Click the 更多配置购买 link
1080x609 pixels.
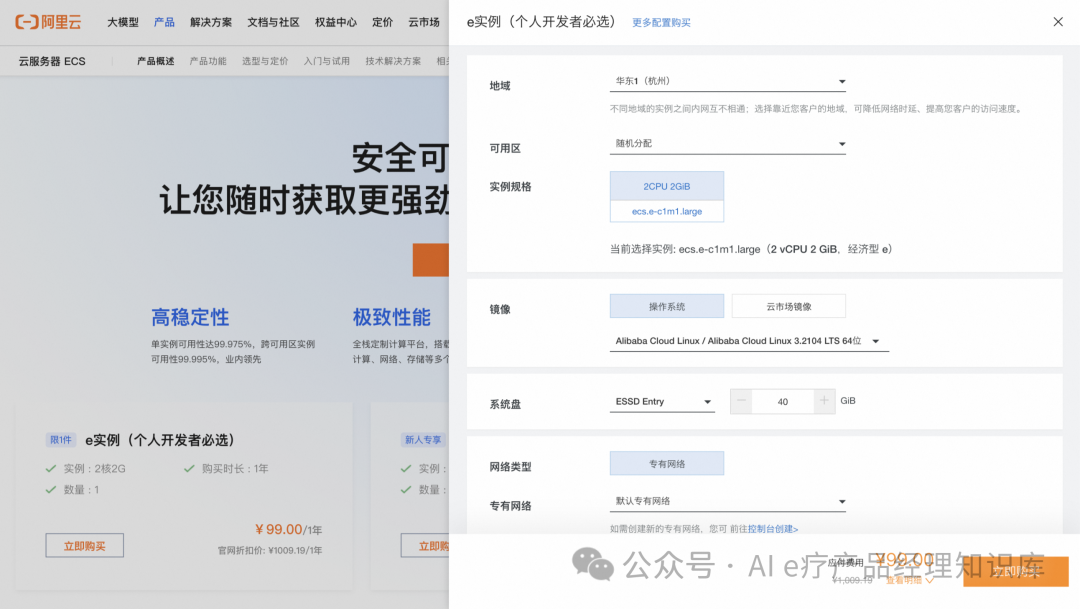(x=661, y=23)
